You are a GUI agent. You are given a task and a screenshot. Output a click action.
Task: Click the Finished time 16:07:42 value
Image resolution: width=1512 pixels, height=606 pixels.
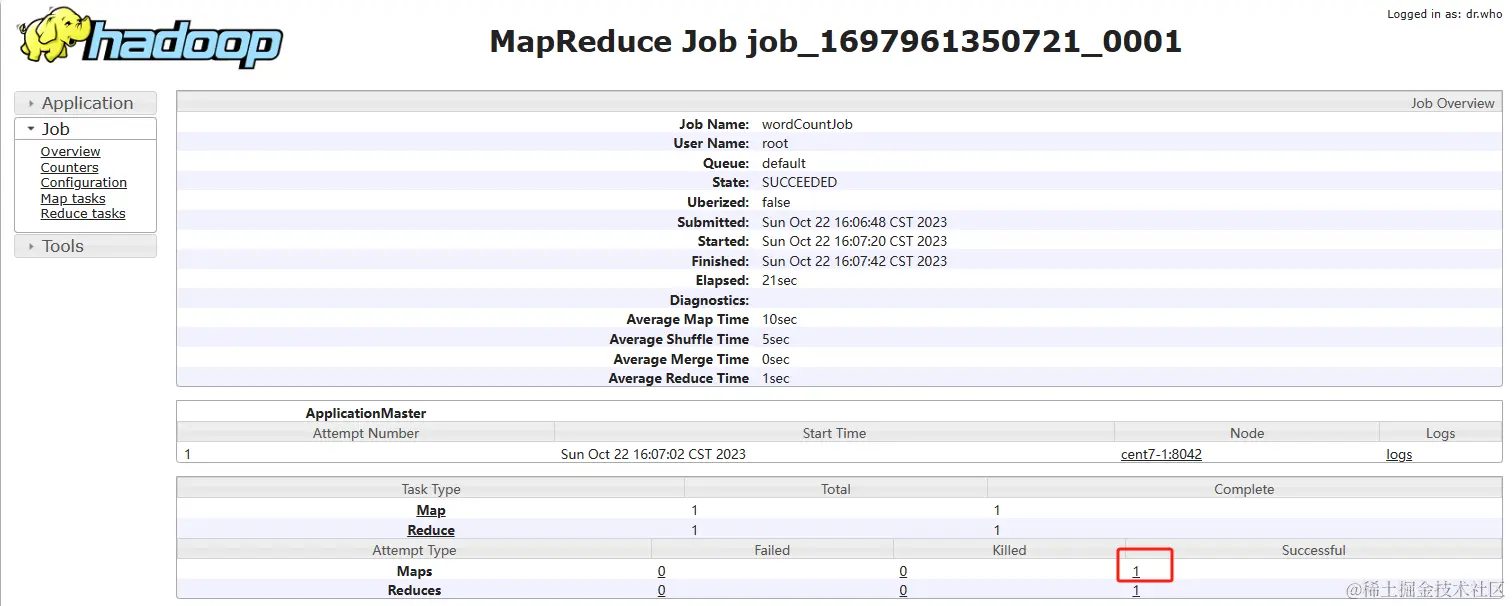[854, 261]
